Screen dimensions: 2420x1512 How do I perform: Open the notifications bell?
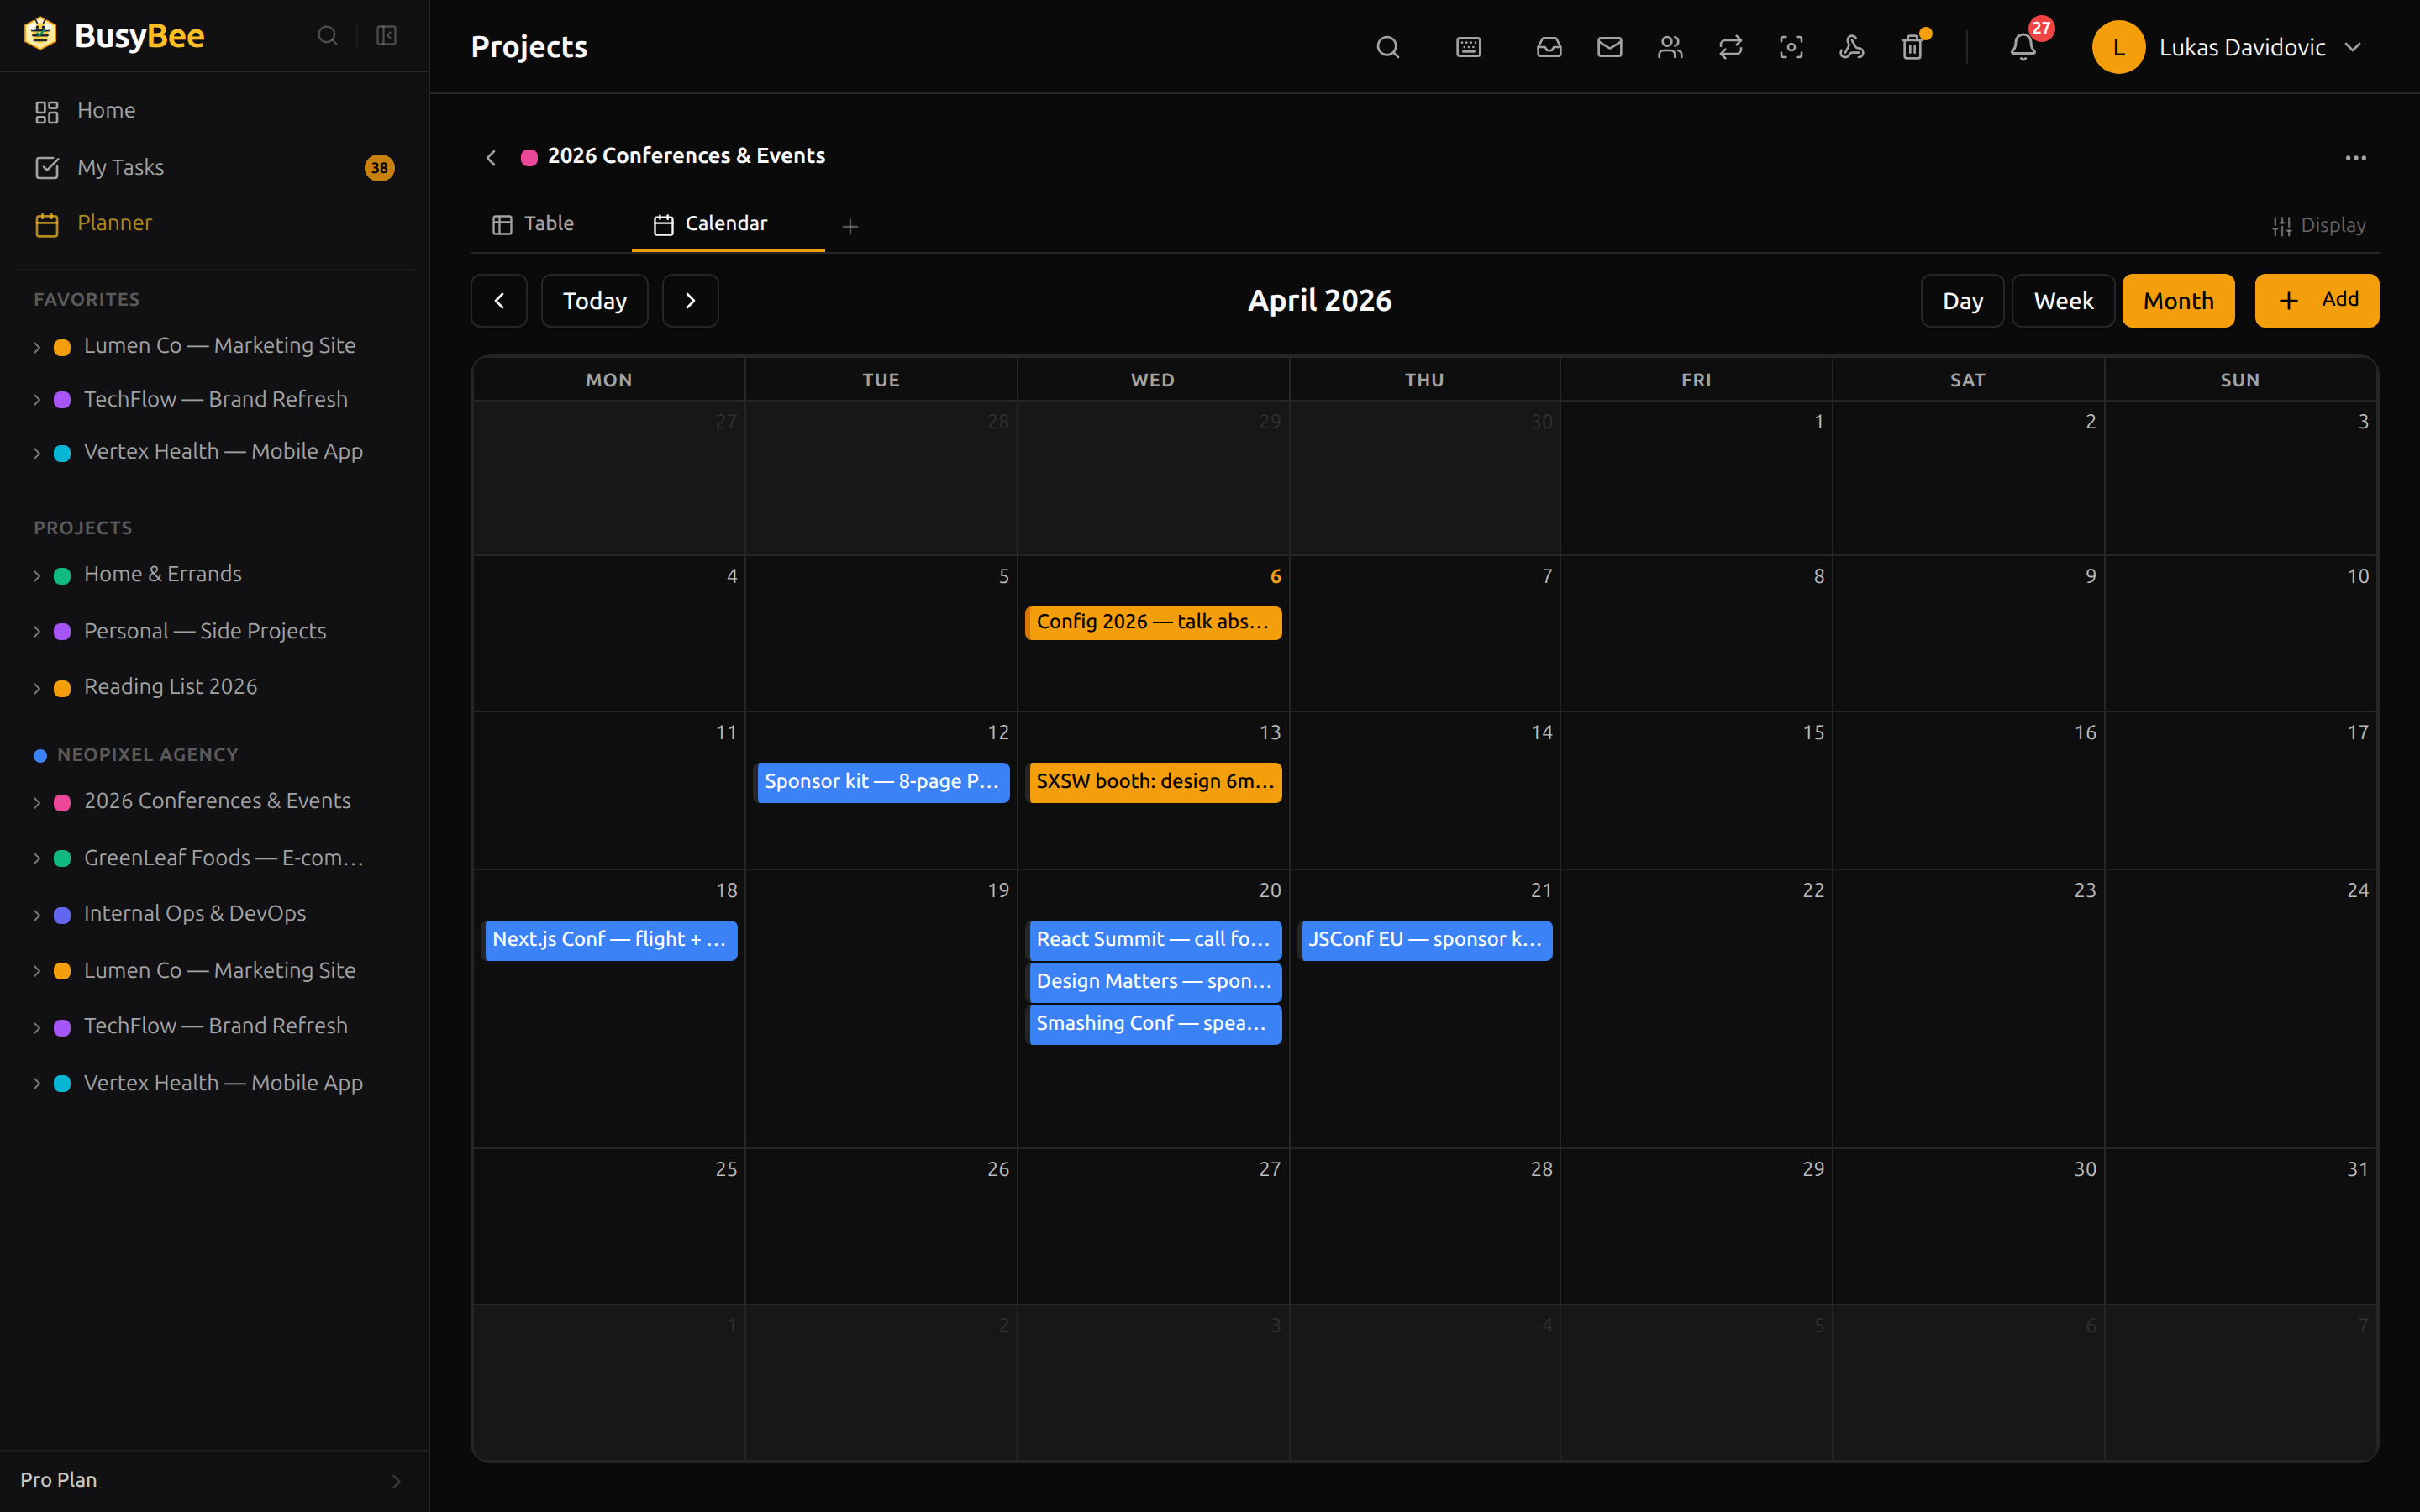click(x=2023, y=47)
